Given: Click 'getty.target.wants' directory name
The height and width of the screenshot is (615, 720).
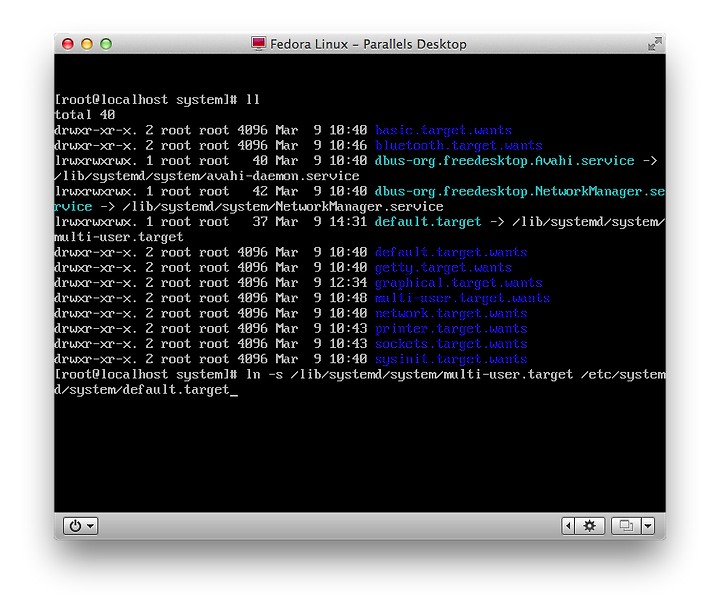Looking at the screenshot, I should coord(443,268).
